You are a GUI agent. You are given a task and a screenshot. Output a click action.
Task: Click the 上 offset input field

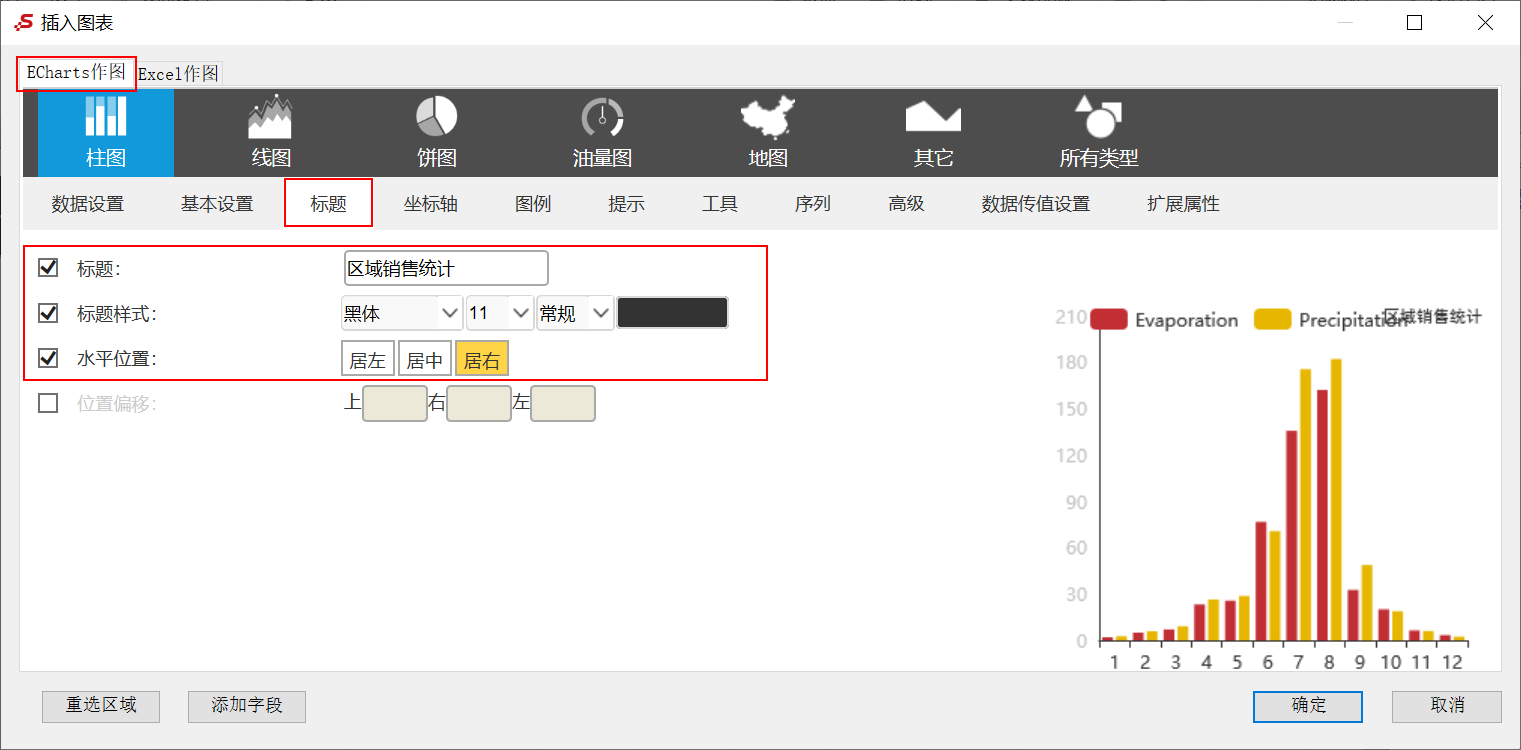[395, 404]
